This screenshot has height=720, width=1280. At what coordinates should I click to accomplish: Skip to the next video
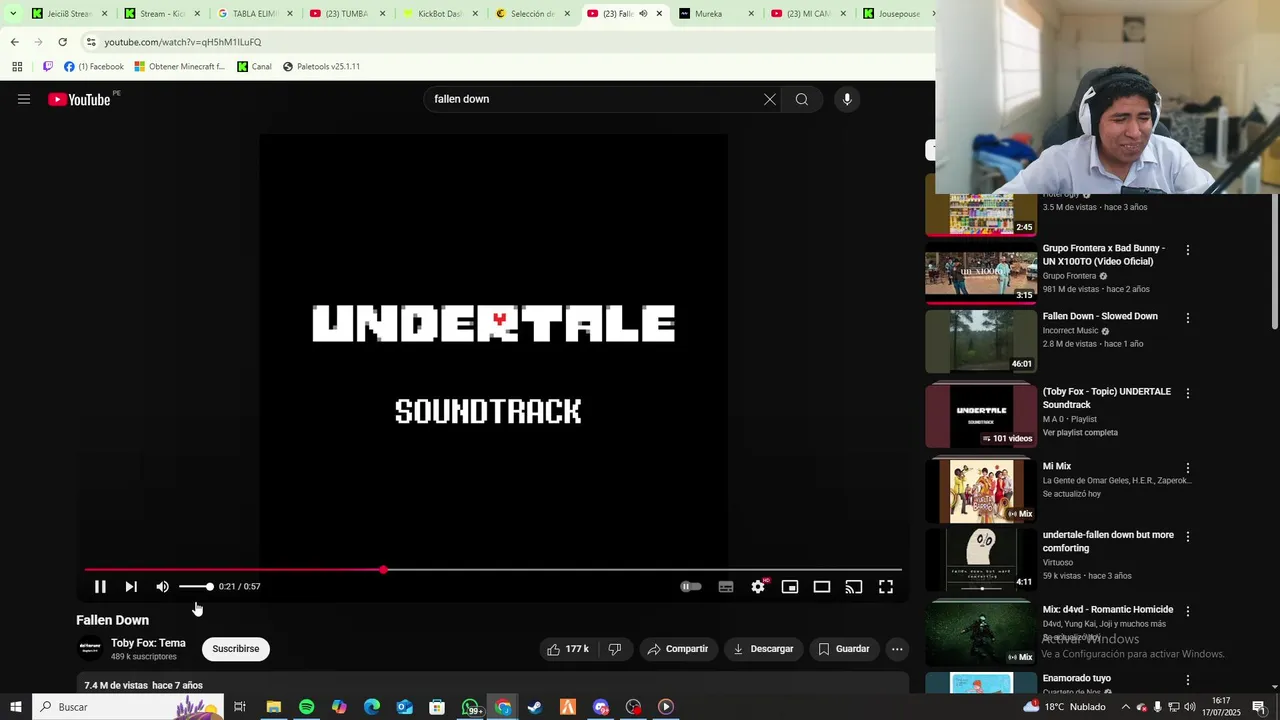(131, 587)
